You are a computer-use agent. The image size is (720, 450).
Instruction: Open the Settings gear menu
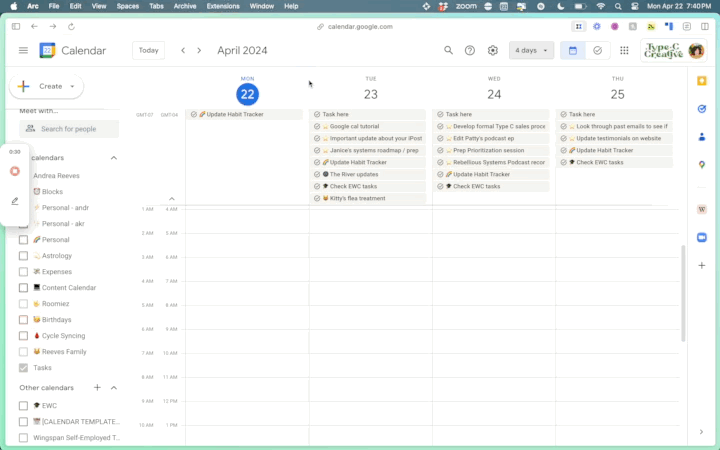[x=492, y=50]
